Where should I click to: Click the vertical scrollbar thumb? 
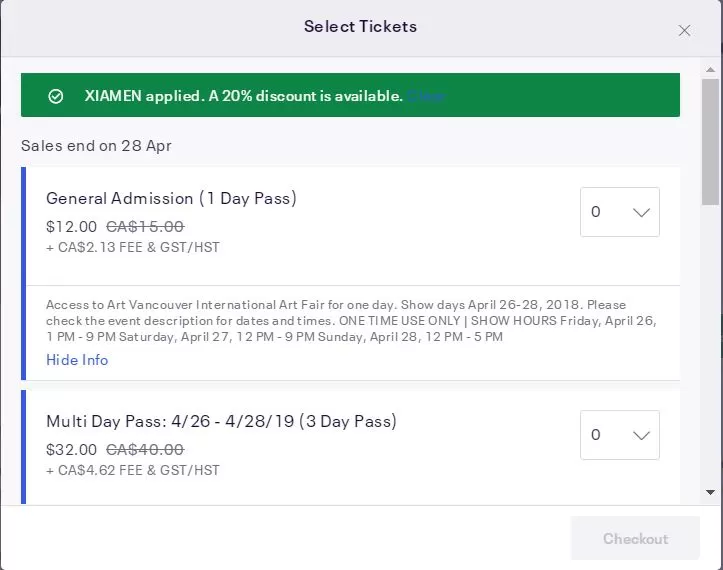(x=711, y=142)
